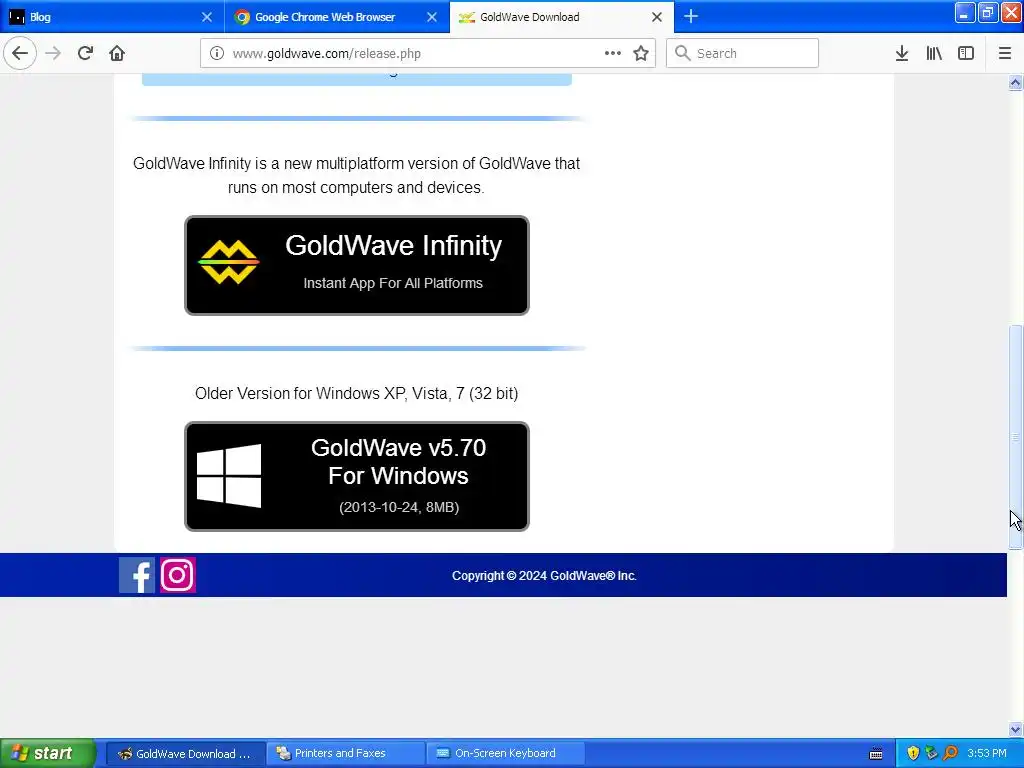Open the browser home page
Screen dimensions: 1024x768
(117, 53)
